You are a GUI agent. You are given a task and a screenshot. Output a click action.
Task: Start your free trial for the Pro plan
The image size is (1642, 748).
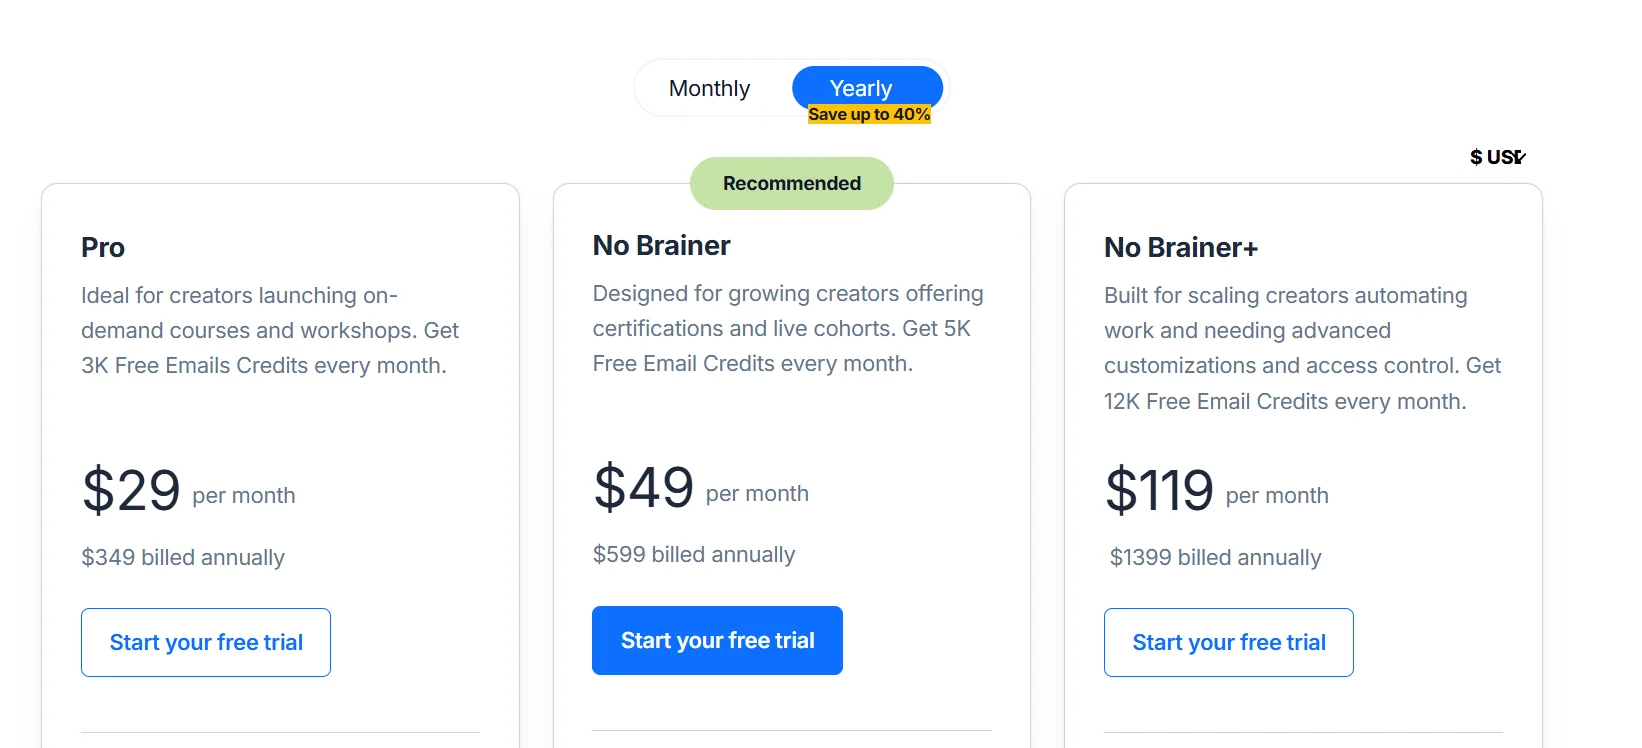(206, 642)
